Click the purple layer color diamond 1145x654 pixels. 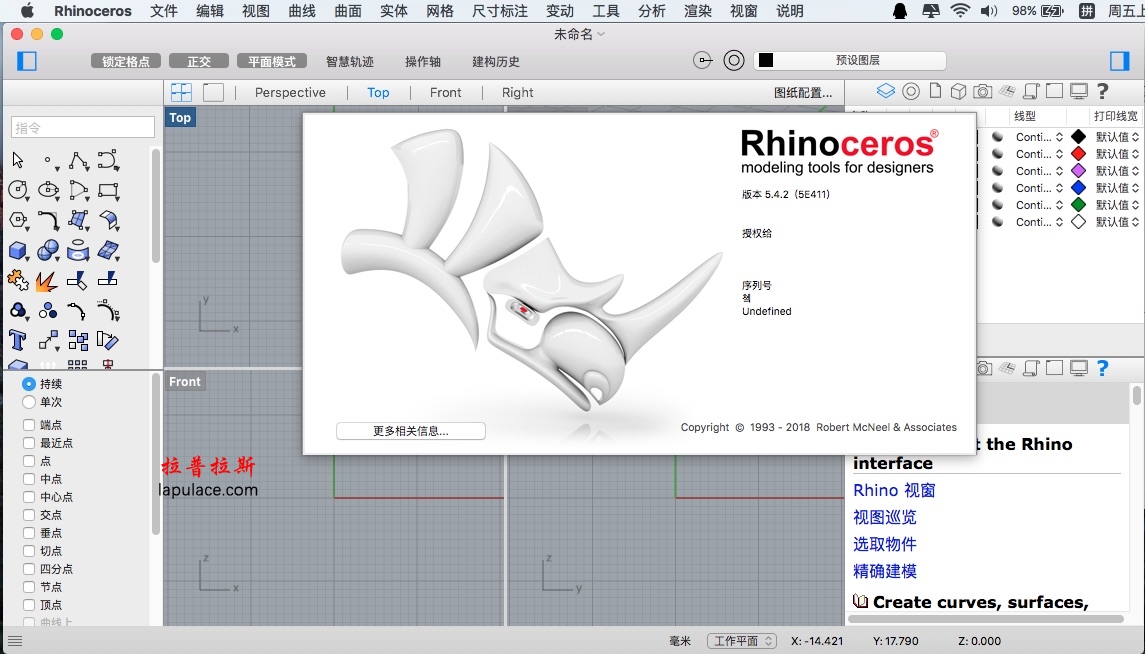click(1079, 171)
